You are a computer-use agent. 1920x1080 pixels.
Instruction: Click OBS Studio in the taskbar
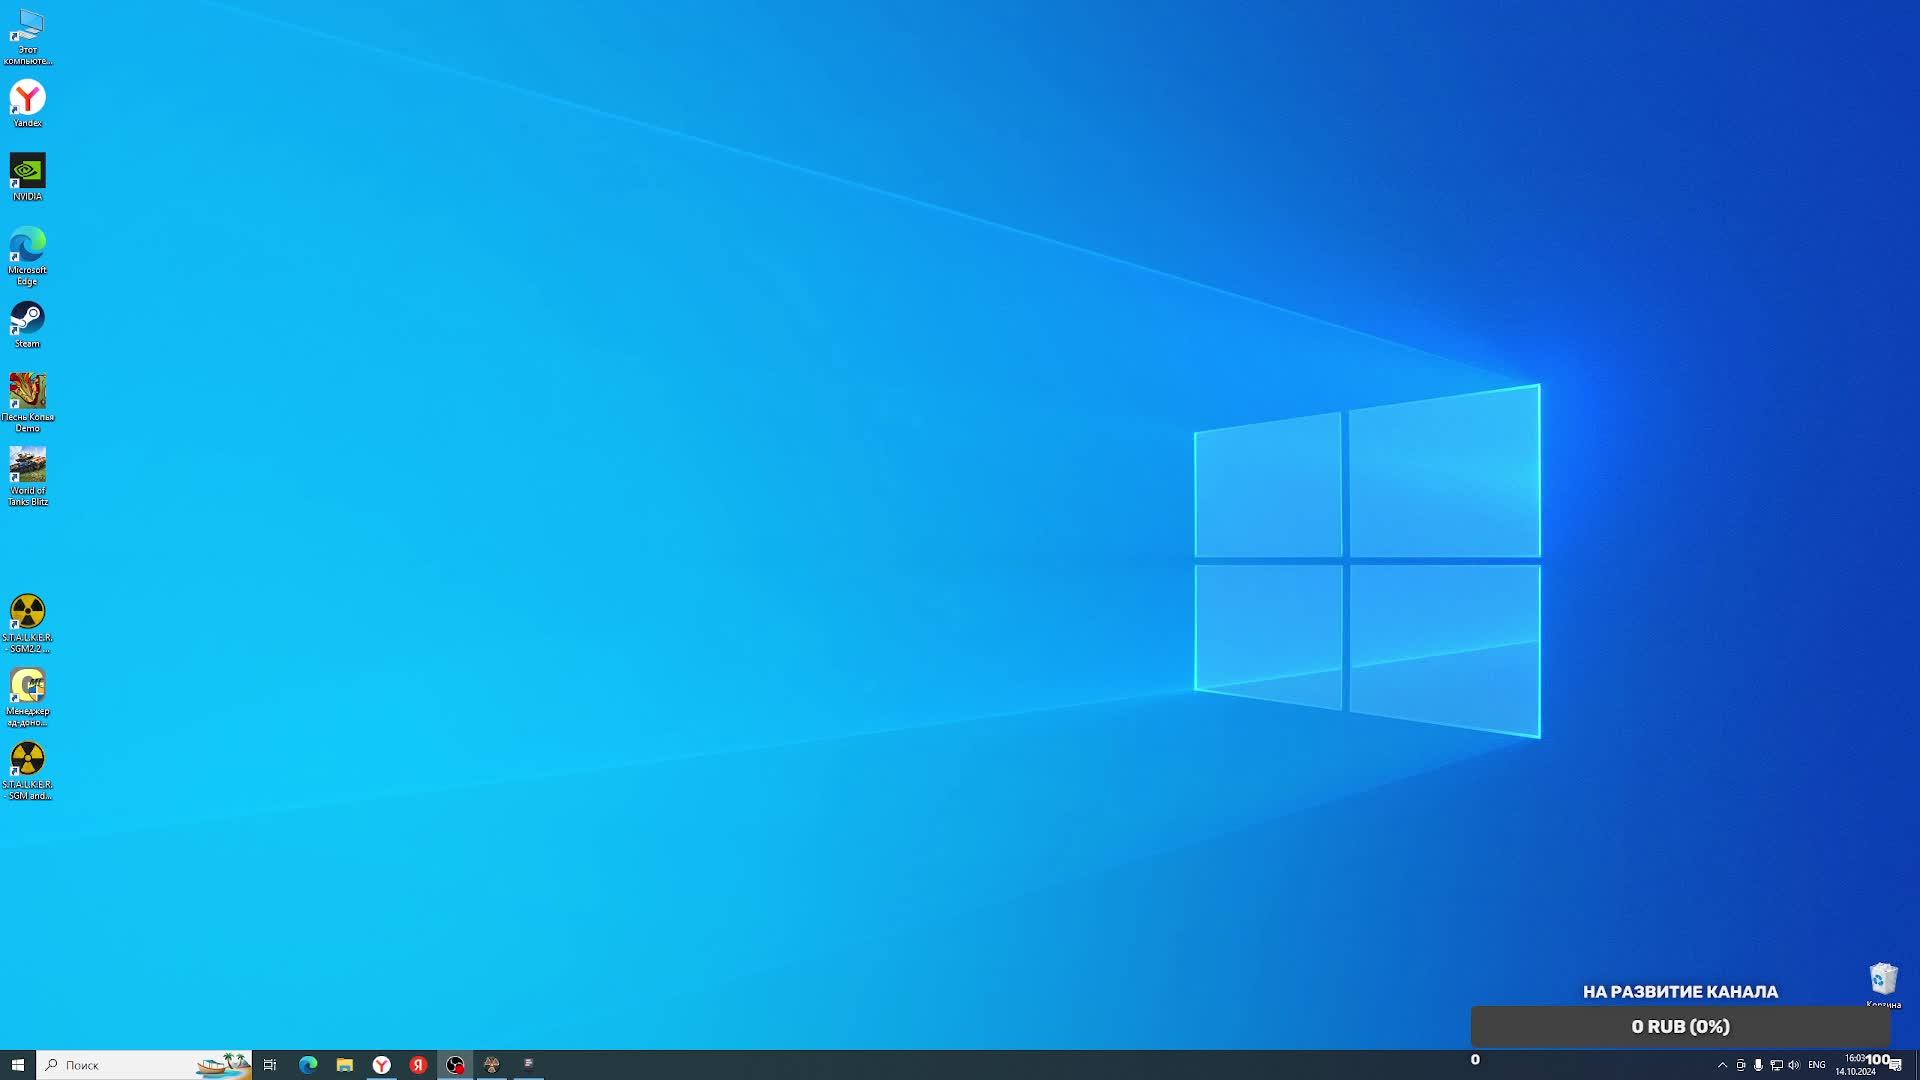455,1065
